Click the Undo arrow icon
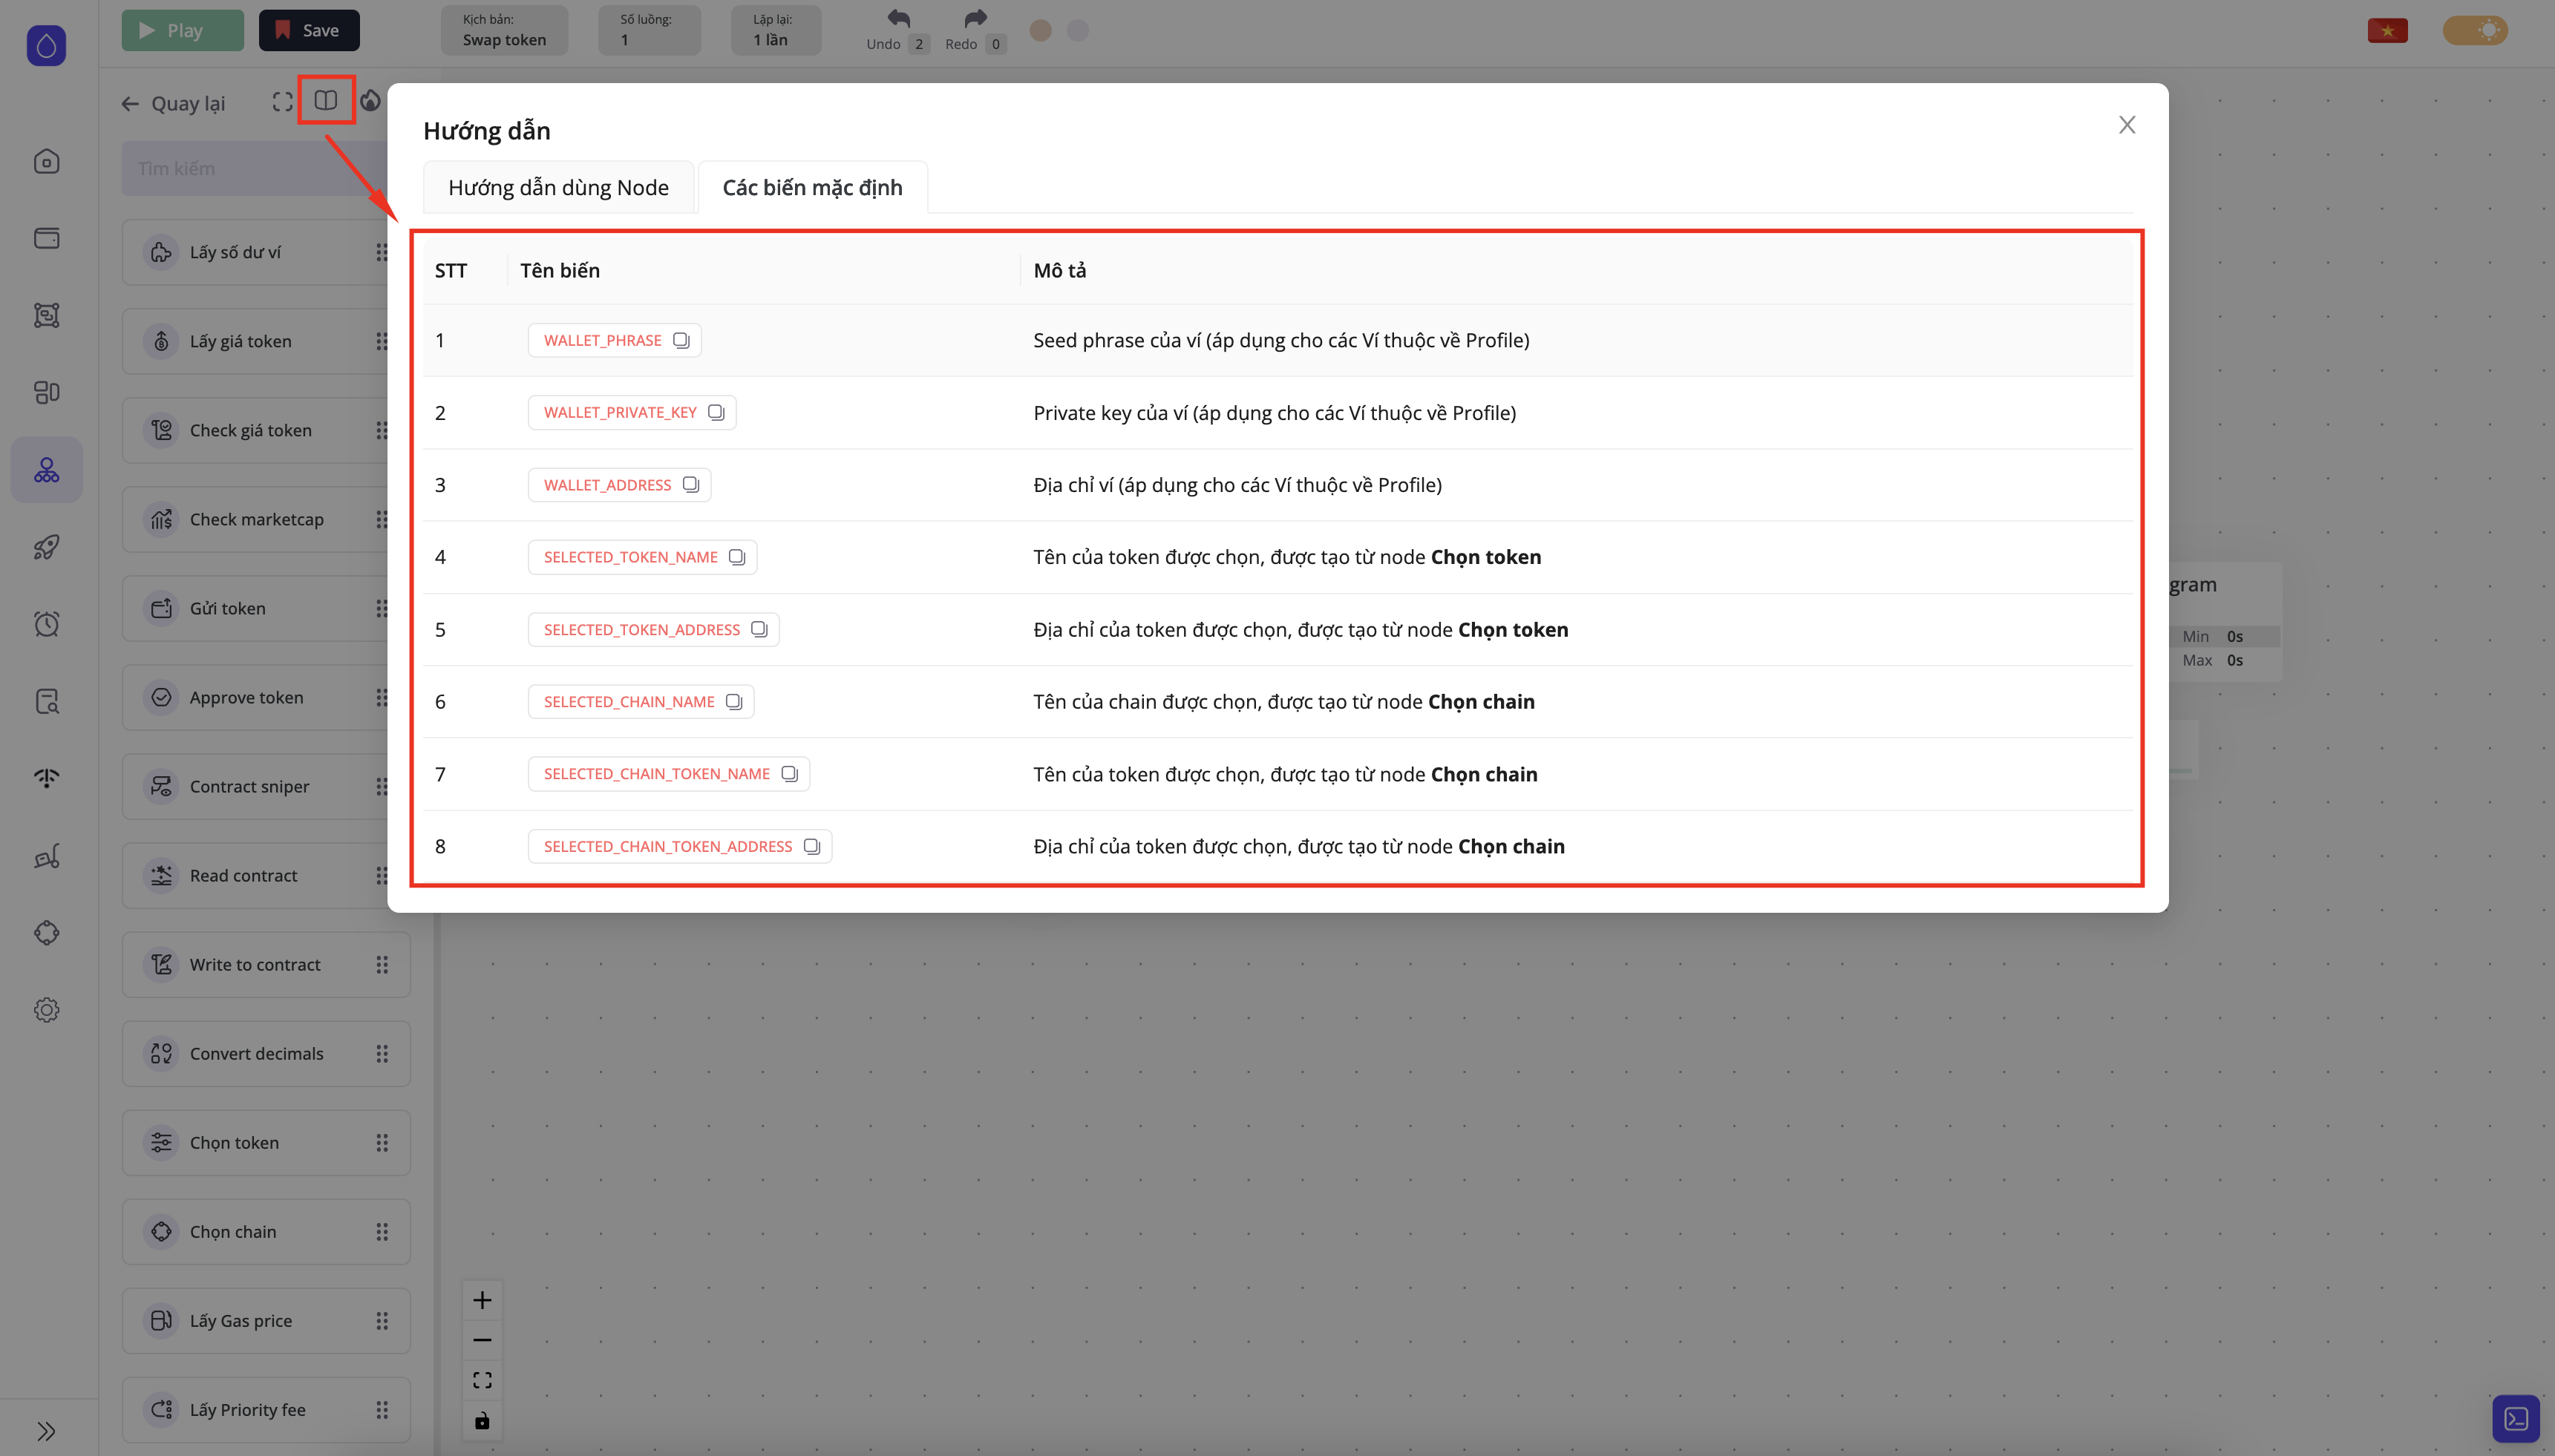Viewport: 2555px width, 1456px height. (x=898, y=19)
